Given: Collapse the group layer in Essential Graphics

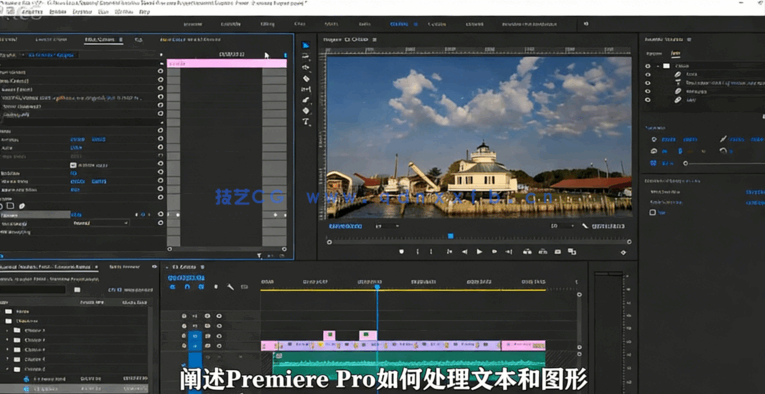Looking at the screenshot, I should 658,66.
